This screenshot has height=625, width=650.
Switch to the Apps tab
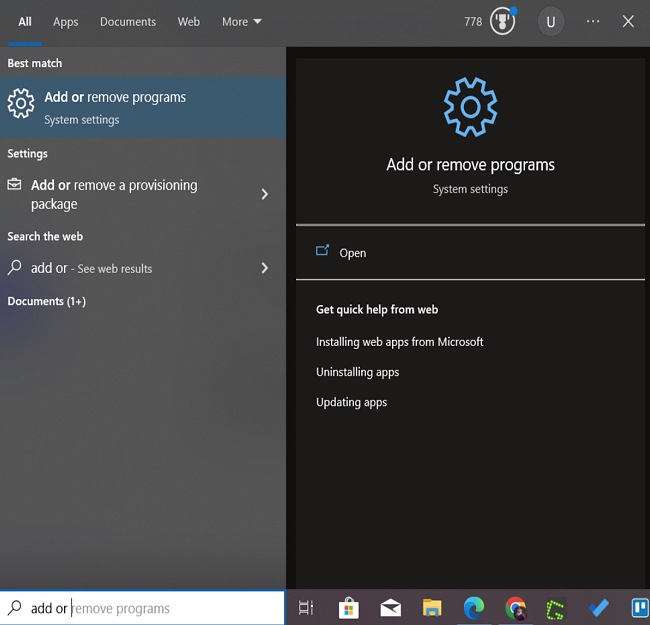tap(65, 22)
